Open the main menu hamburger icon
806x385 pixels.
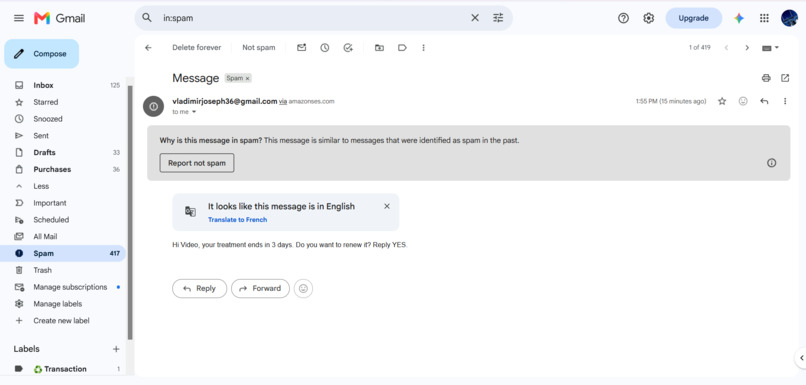pos(19,18)
